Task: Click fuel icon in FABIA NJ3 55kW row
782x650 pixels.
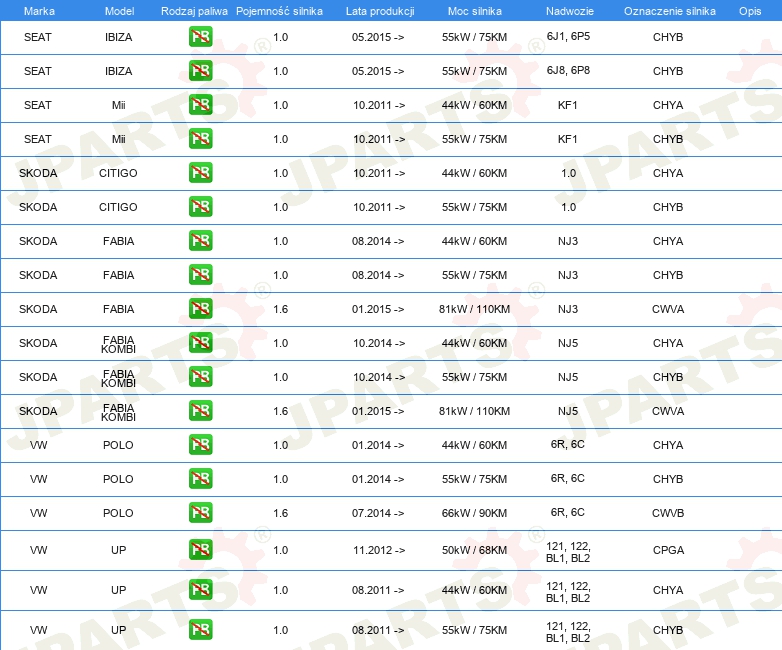Action: [200, 274]
